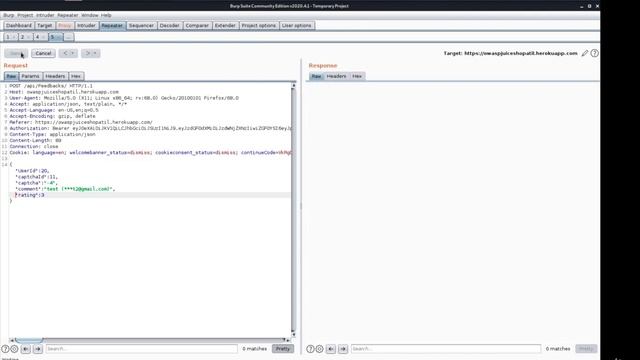
Task: Open the Repeater menu in menu bar
Action: [68, 15]
